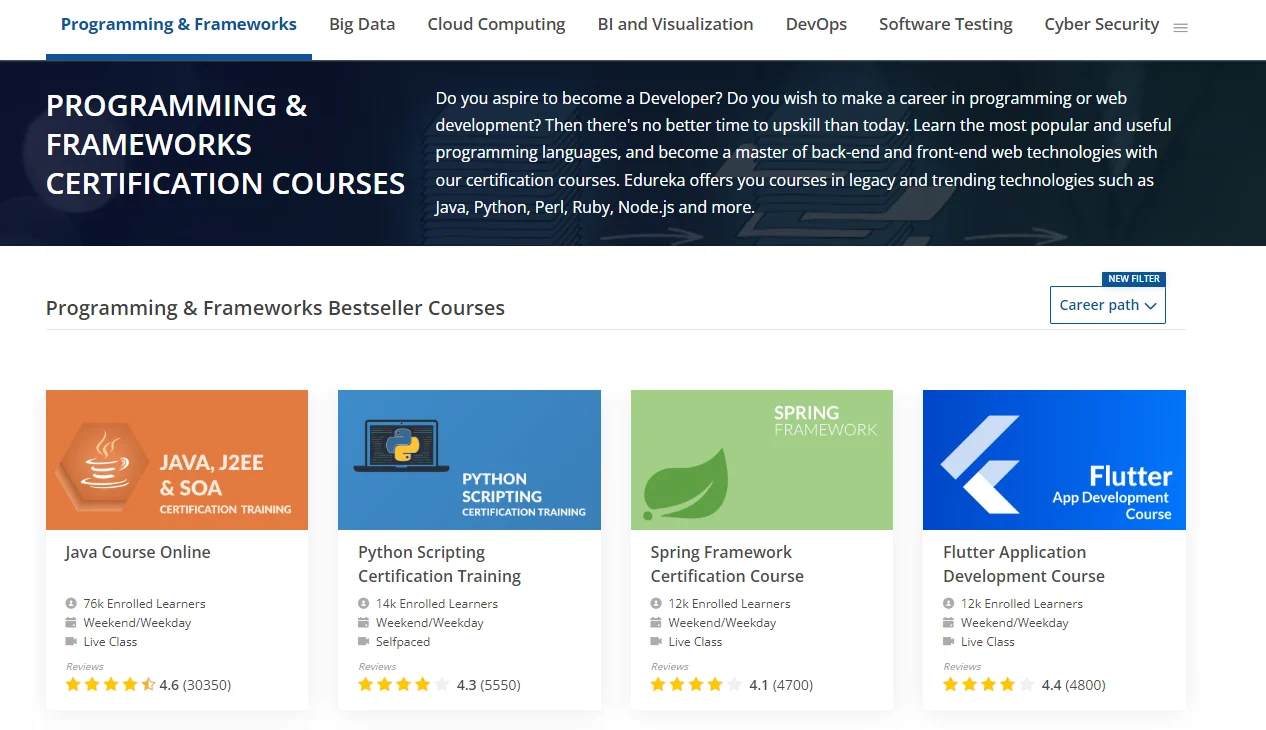
Task: Open Flutter Application Development Course link
Action: coord(1024,564)
